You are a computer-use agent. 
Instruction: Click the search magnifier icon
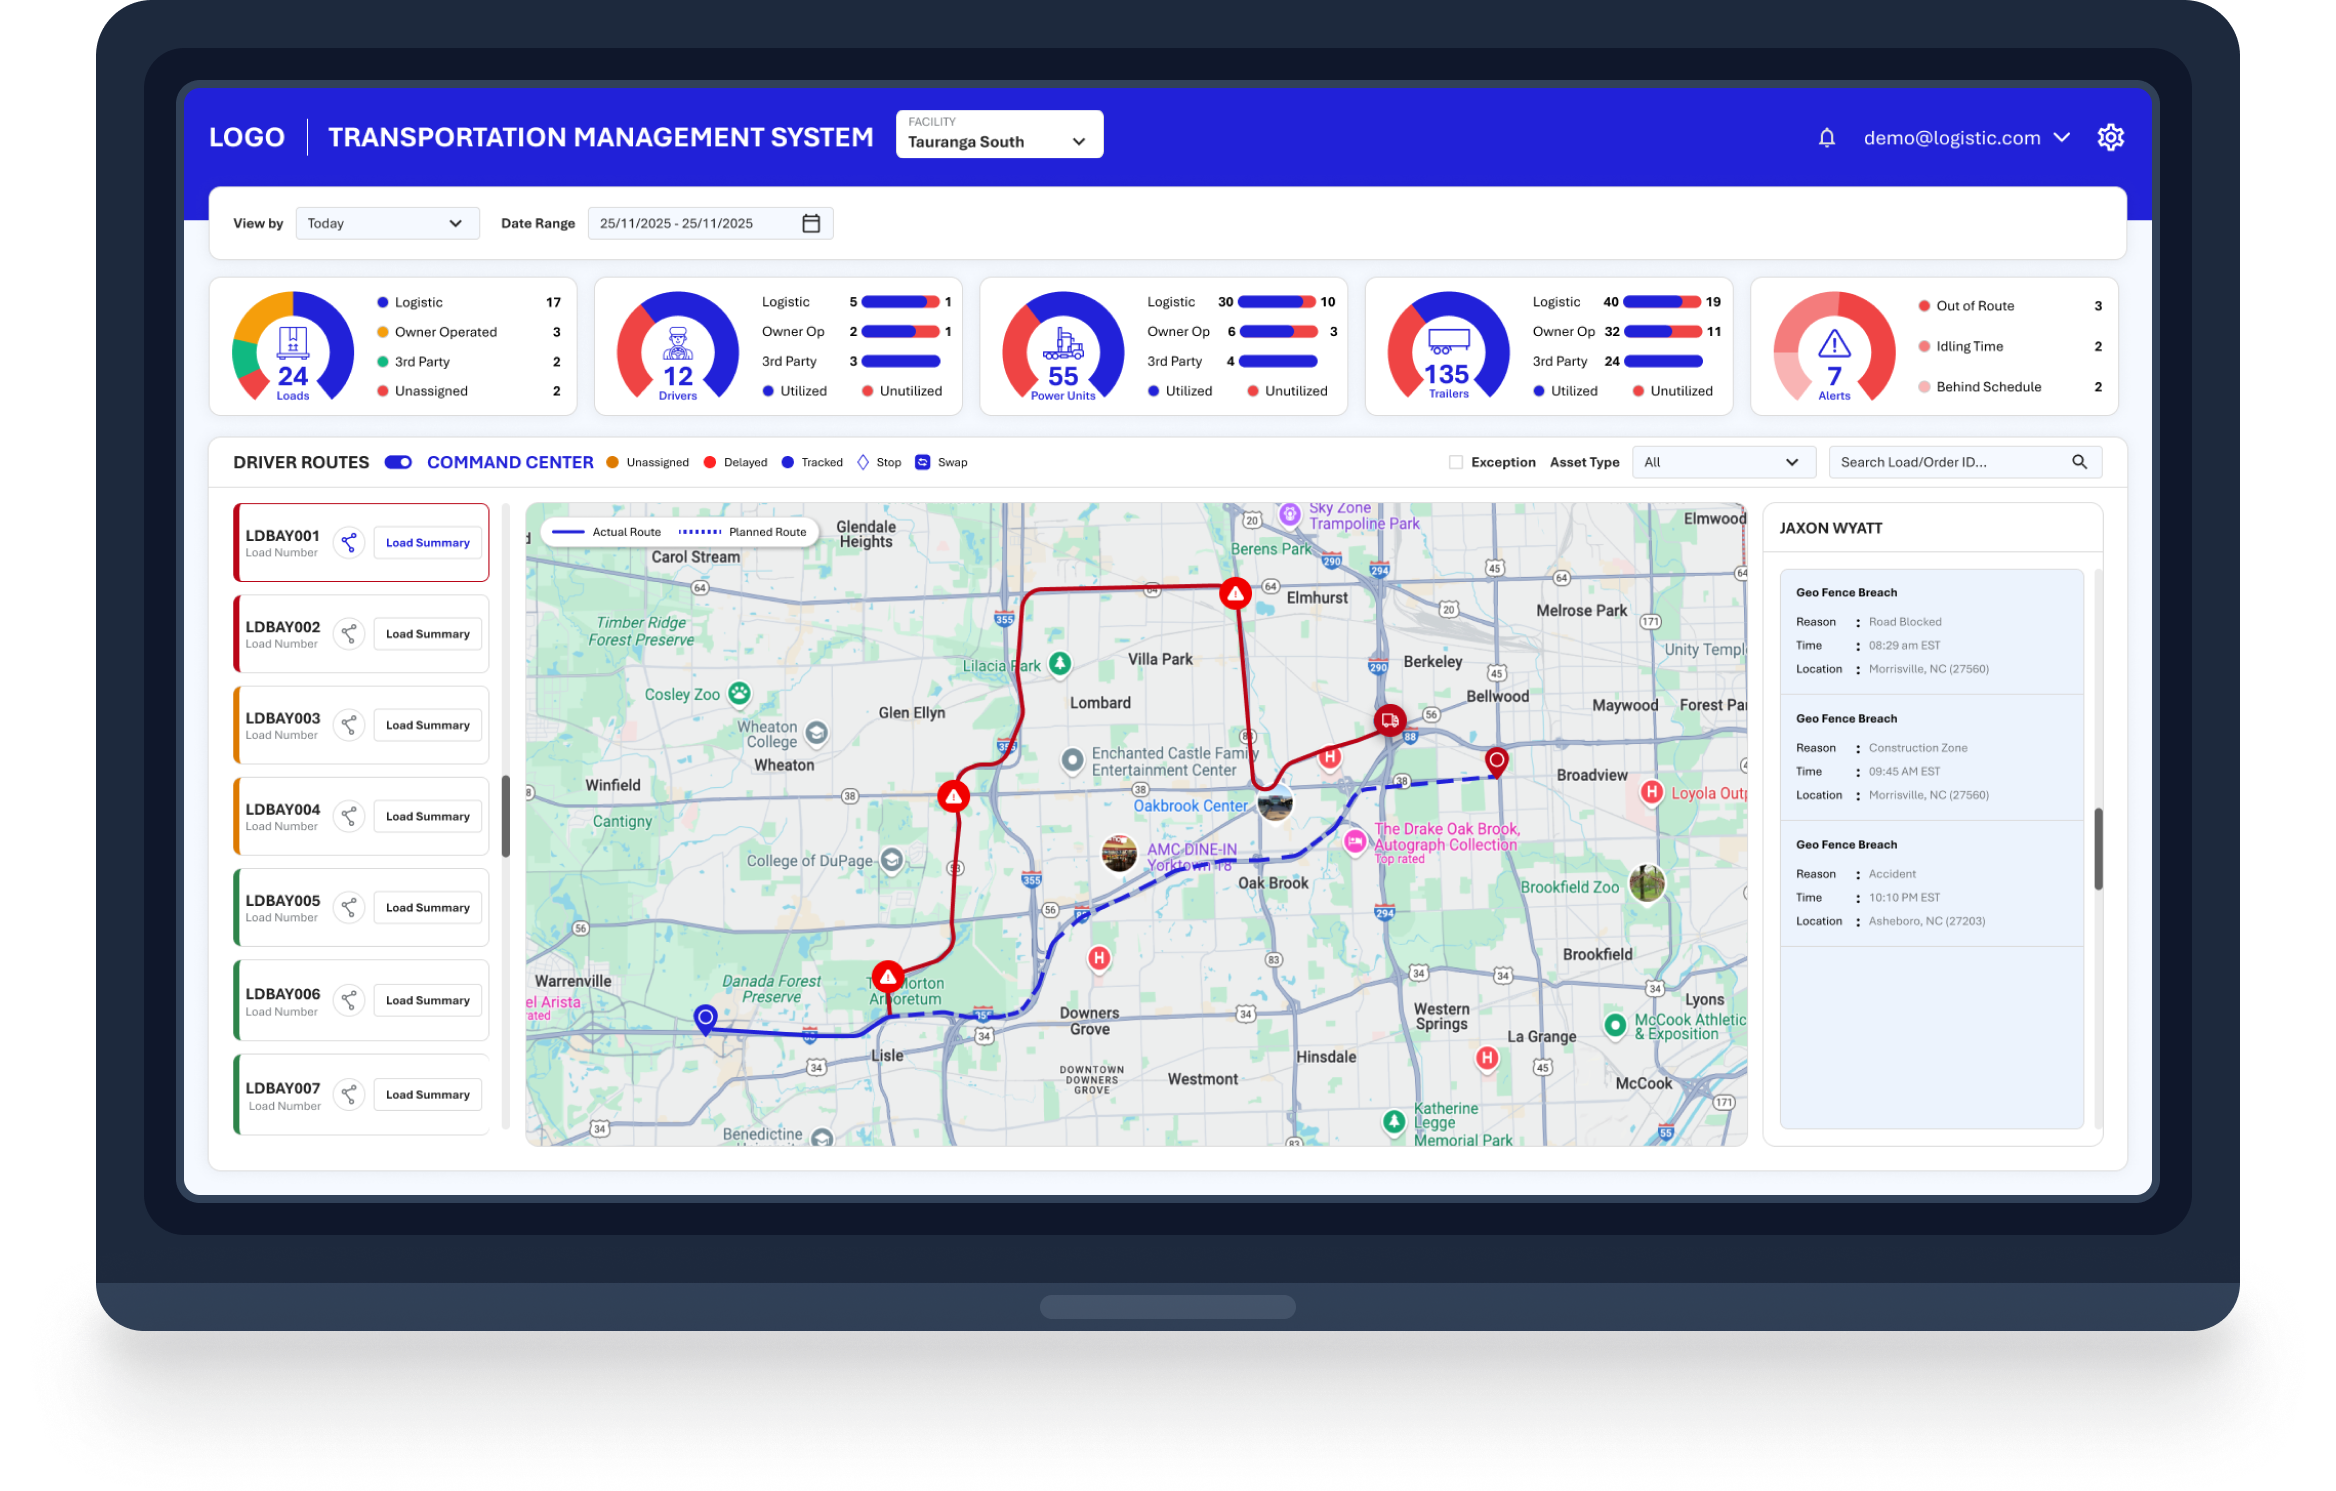tap(2079, 462)
